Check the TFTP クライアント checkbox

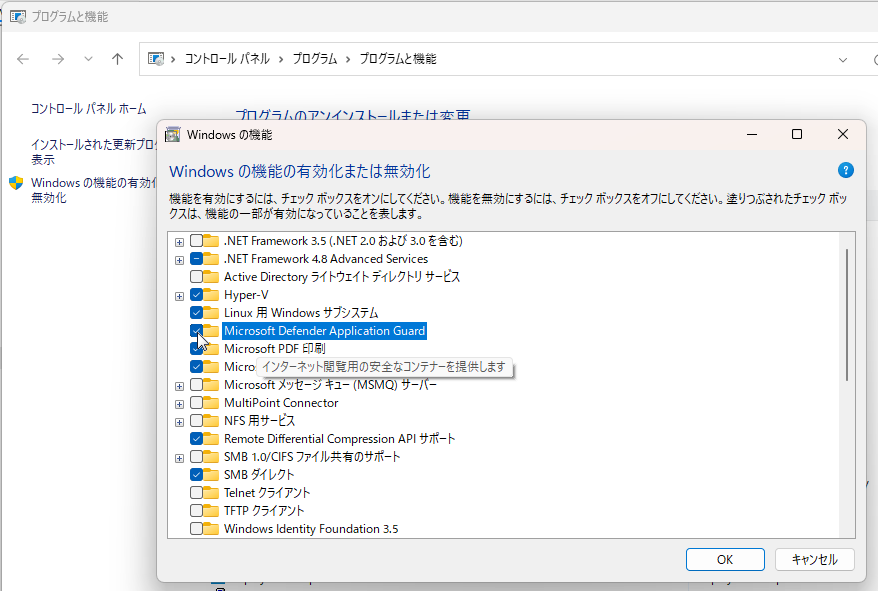[194, 511]
